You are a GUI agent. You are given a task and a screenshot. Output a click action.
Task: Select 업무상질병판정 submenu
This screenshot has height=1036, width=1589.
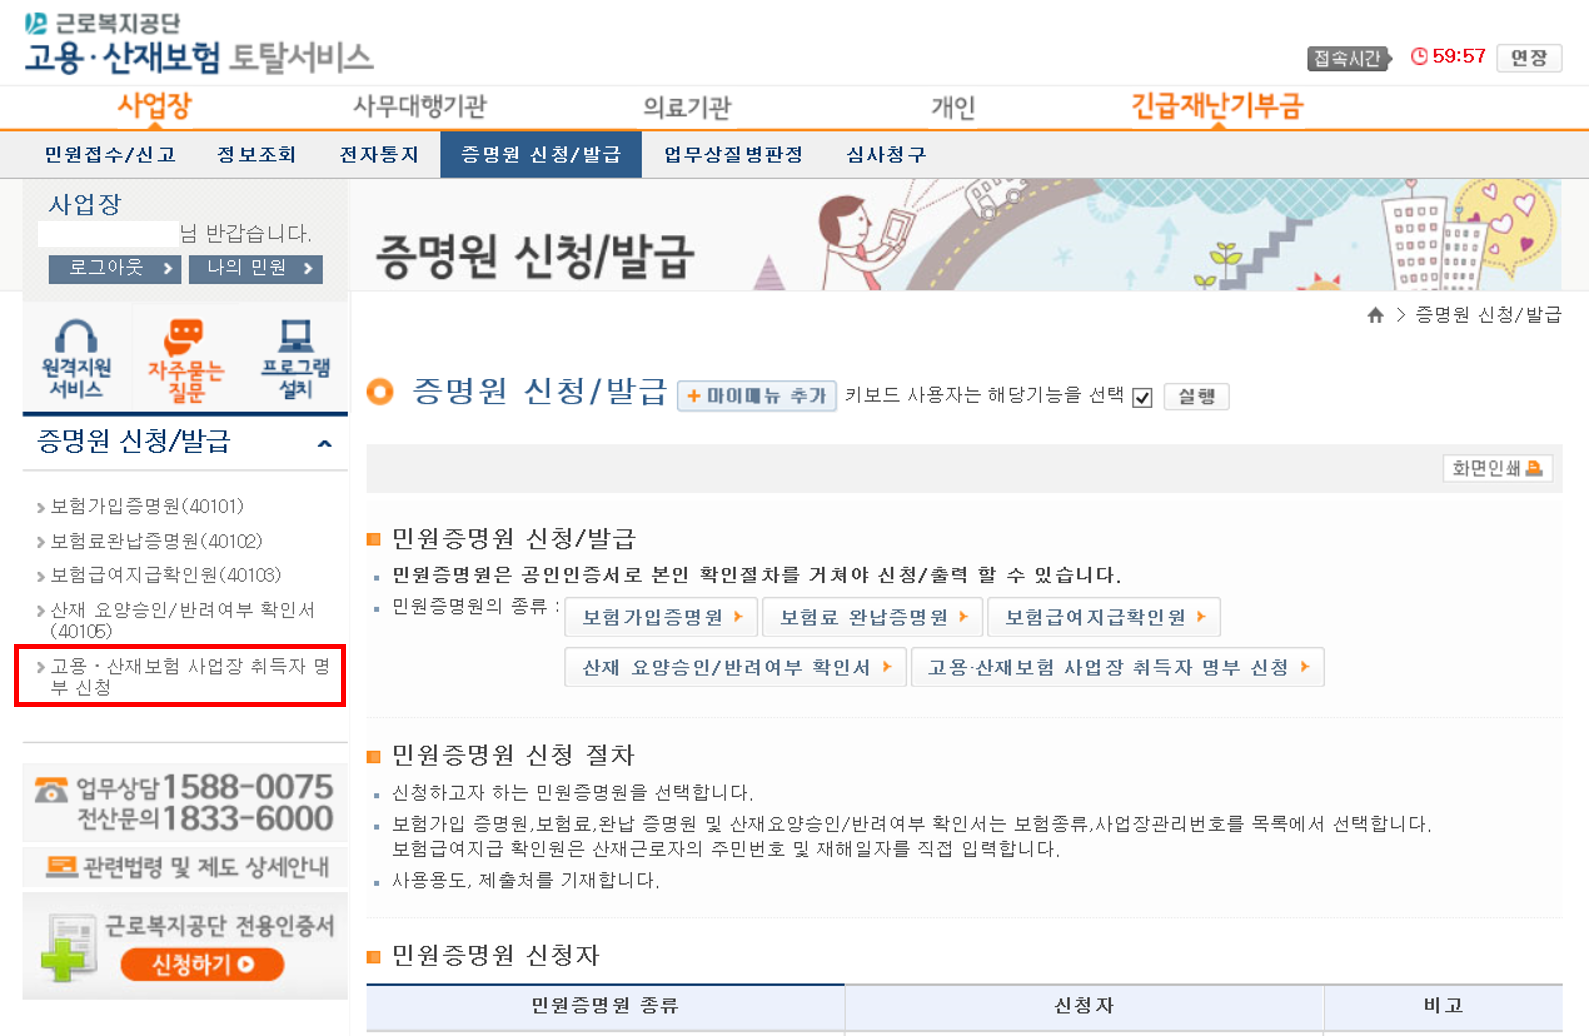(x=734, y=155)
